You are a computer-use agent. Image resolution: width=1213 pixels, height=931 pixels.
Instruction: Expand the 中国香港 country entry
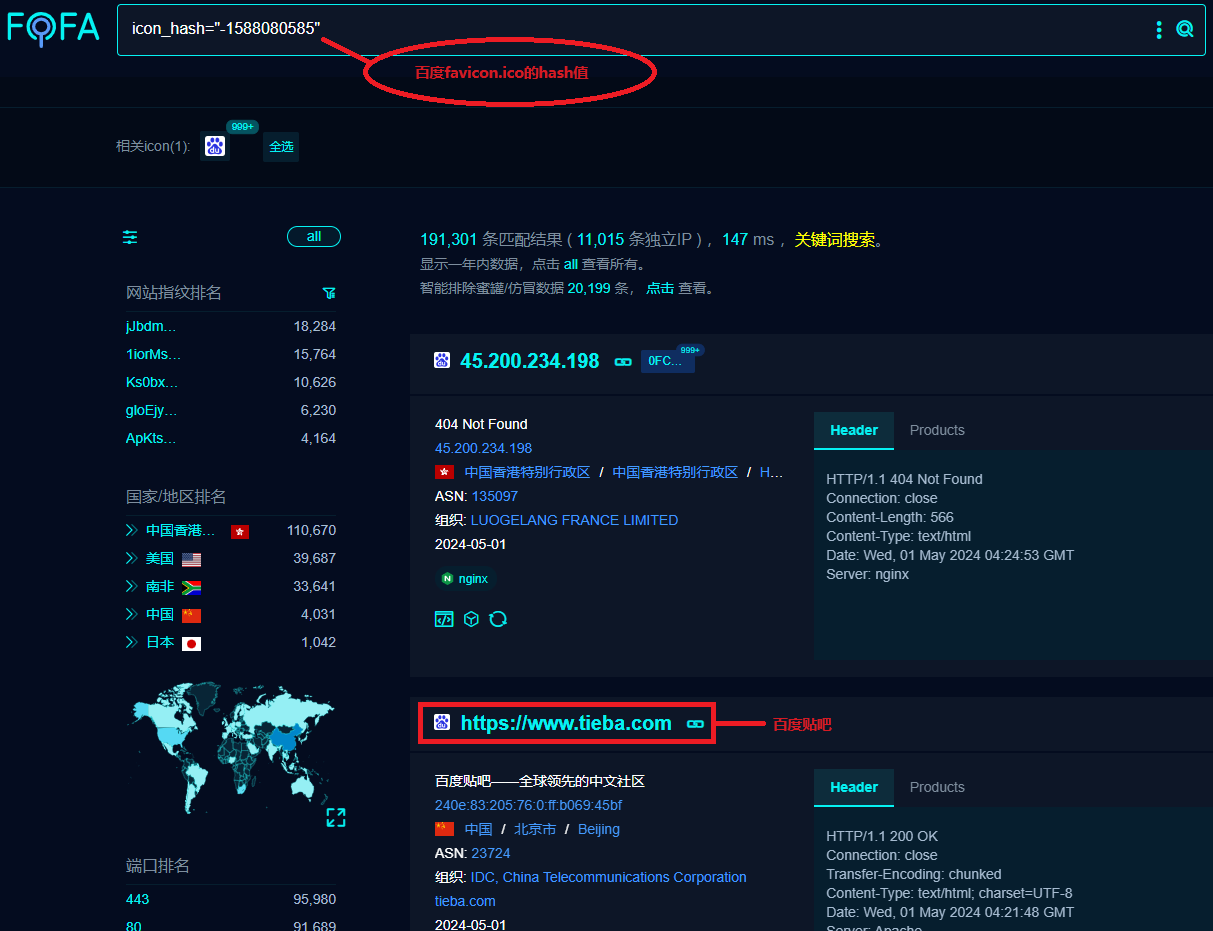pos(131,530)
